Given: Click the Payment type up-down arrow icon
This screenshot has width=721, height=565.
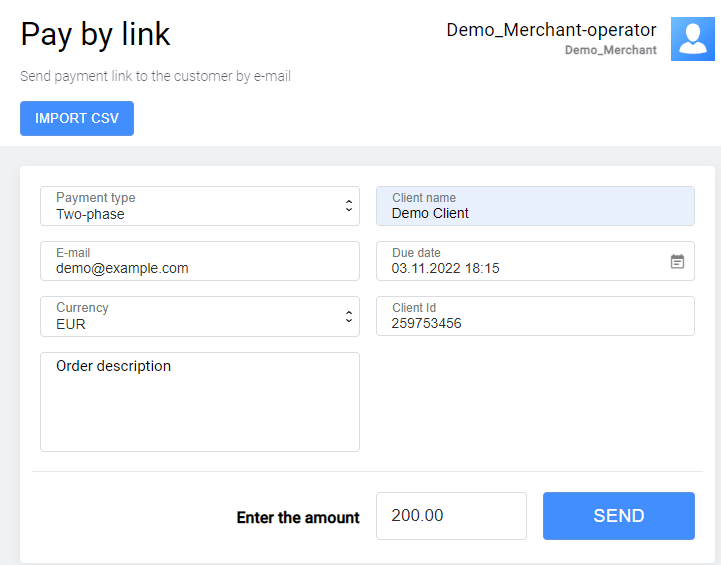Looking at the screenshot, I should pos(348,206).
